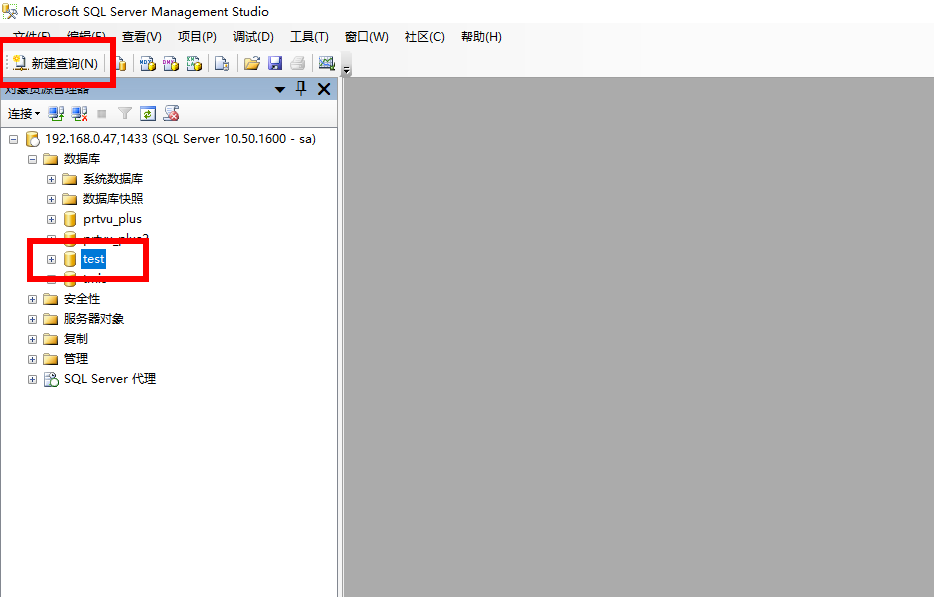The height and width of the screenshot is (597, 934).
Task: Open the 项目(P) menu
Action: point(197,37)
